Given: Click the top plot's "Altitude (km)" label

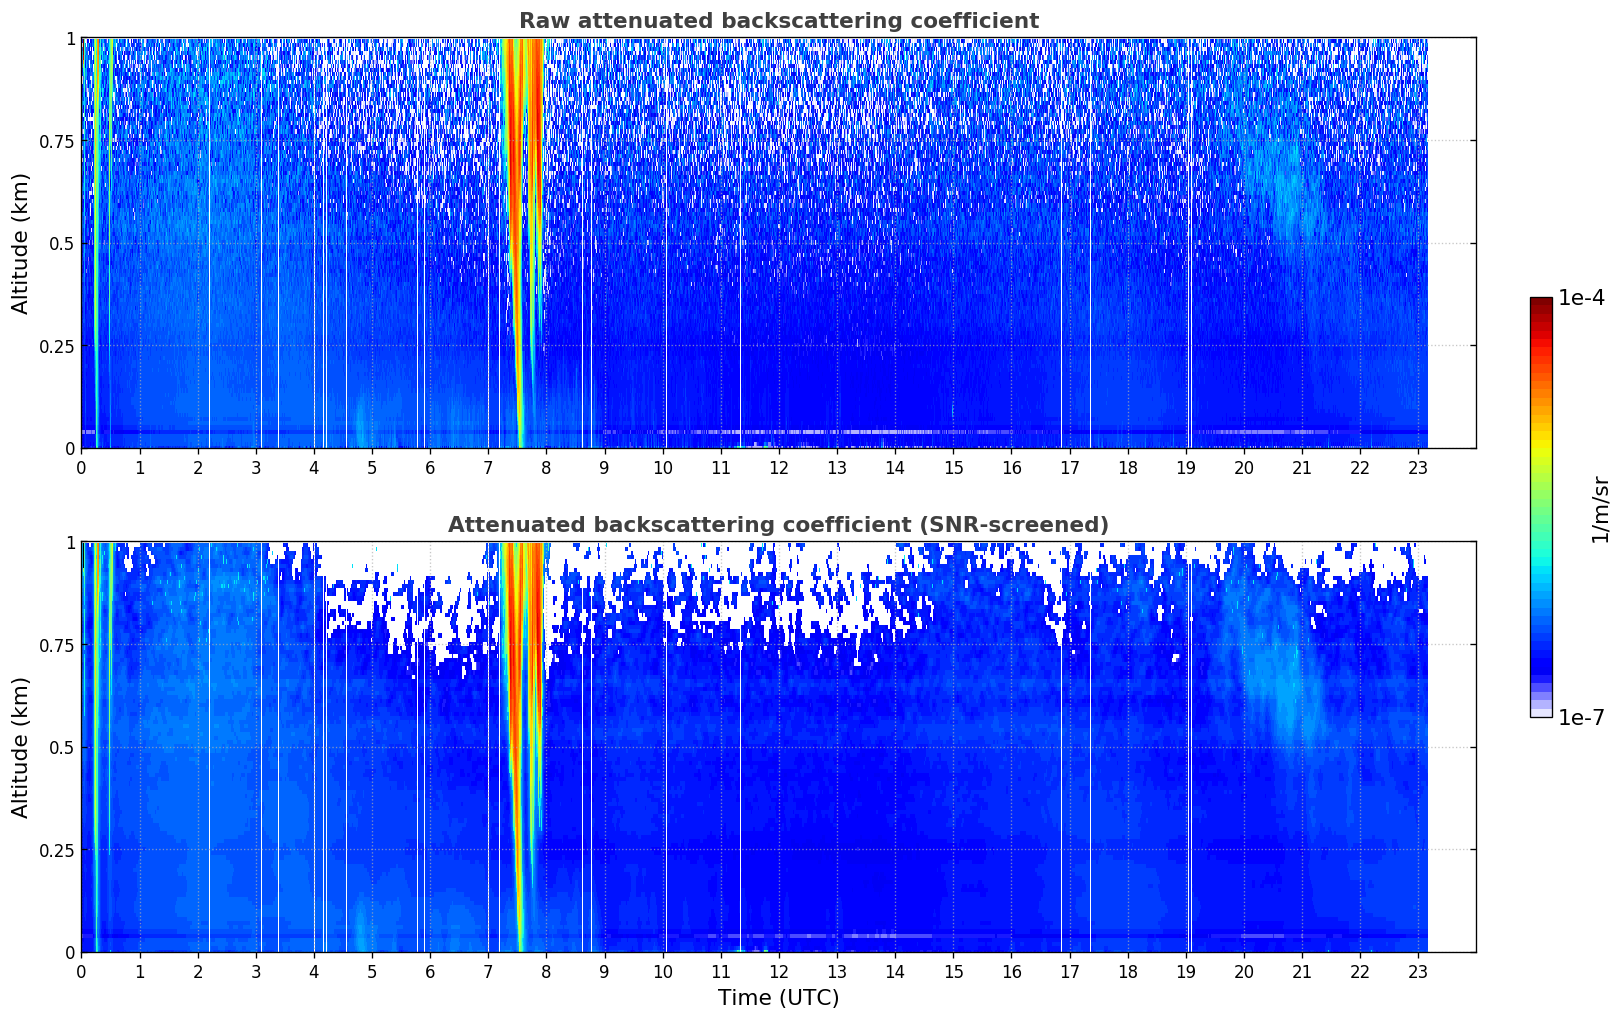Looking at the screenshot, I should tap(21, 243).
